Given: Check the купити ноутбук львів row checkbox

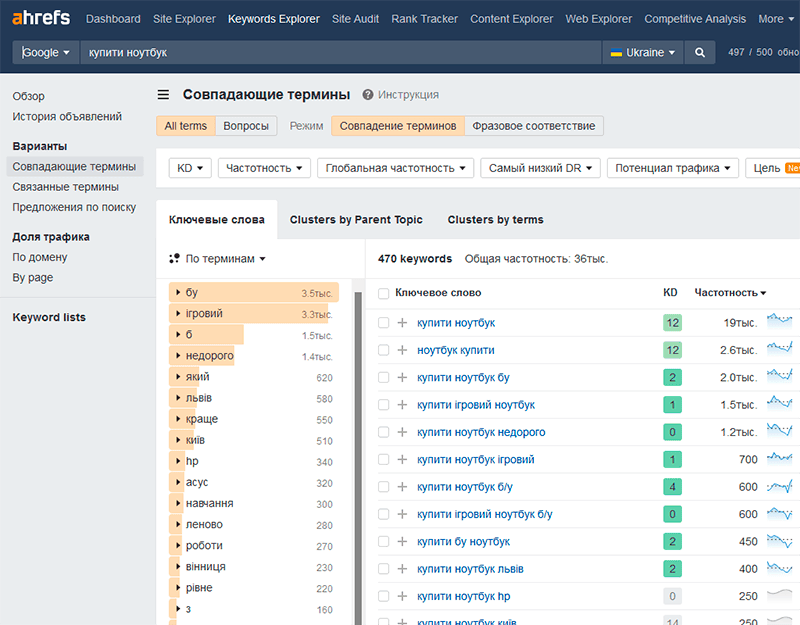Looking at the screenshot, I should (384, 569).
